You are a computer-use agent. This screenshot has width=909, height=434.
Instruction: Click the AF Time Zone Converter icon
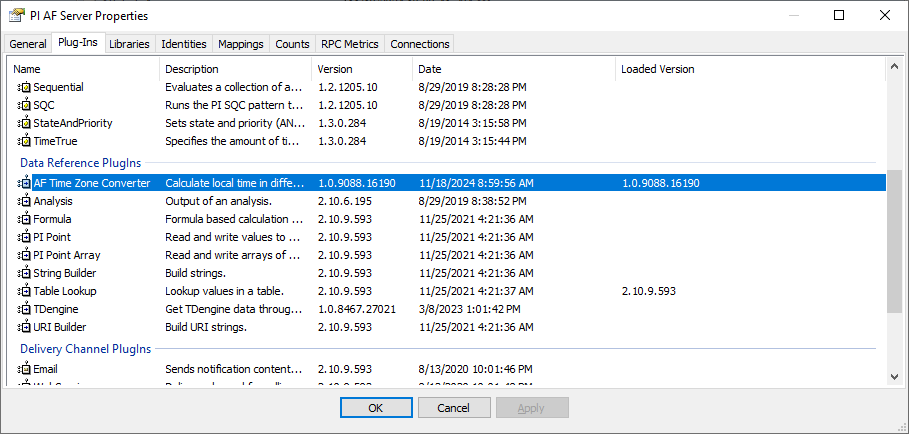(x=24, y=183)
